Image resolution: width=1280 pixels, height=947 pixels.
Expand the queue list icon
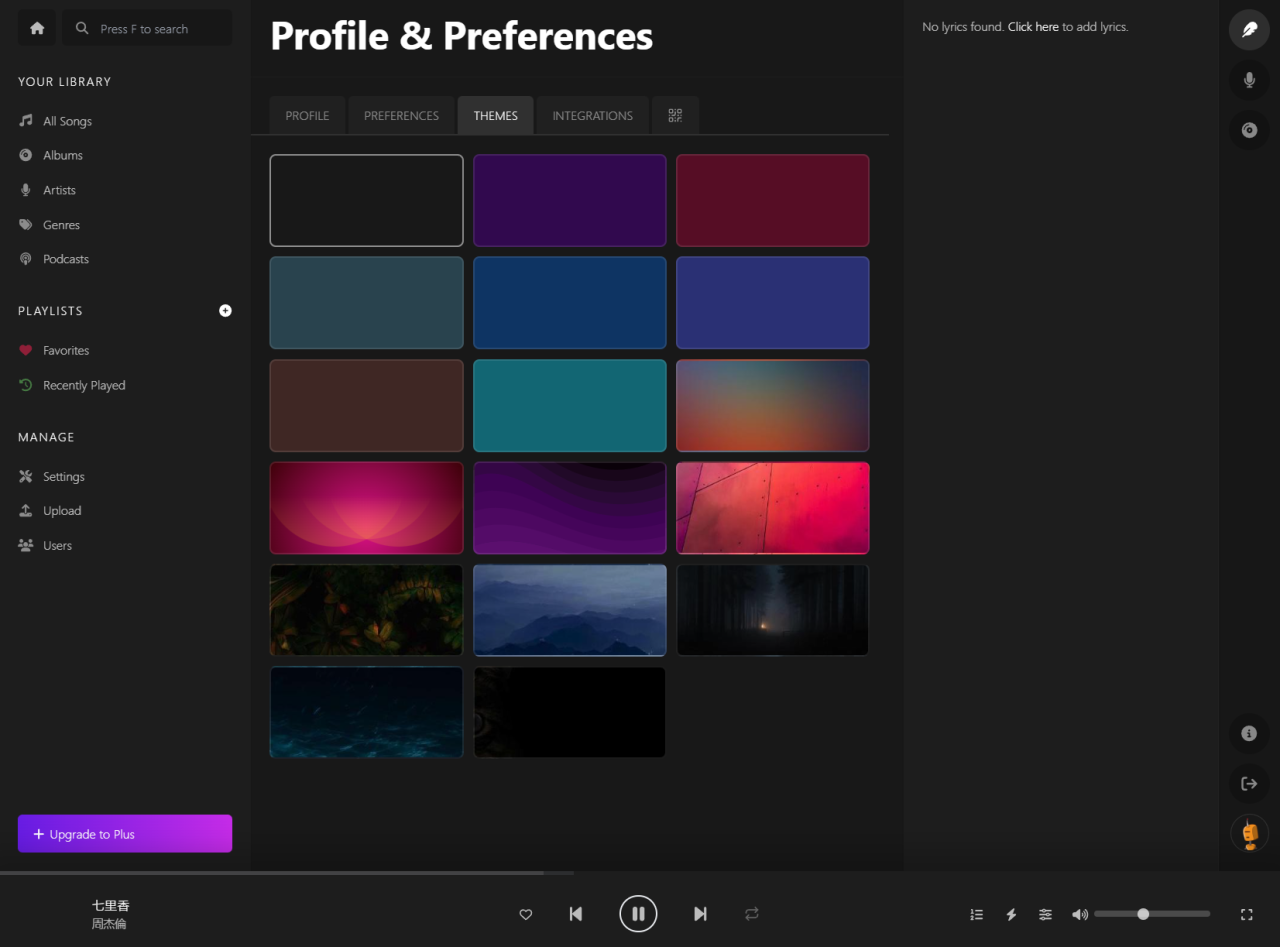[977, 914]
